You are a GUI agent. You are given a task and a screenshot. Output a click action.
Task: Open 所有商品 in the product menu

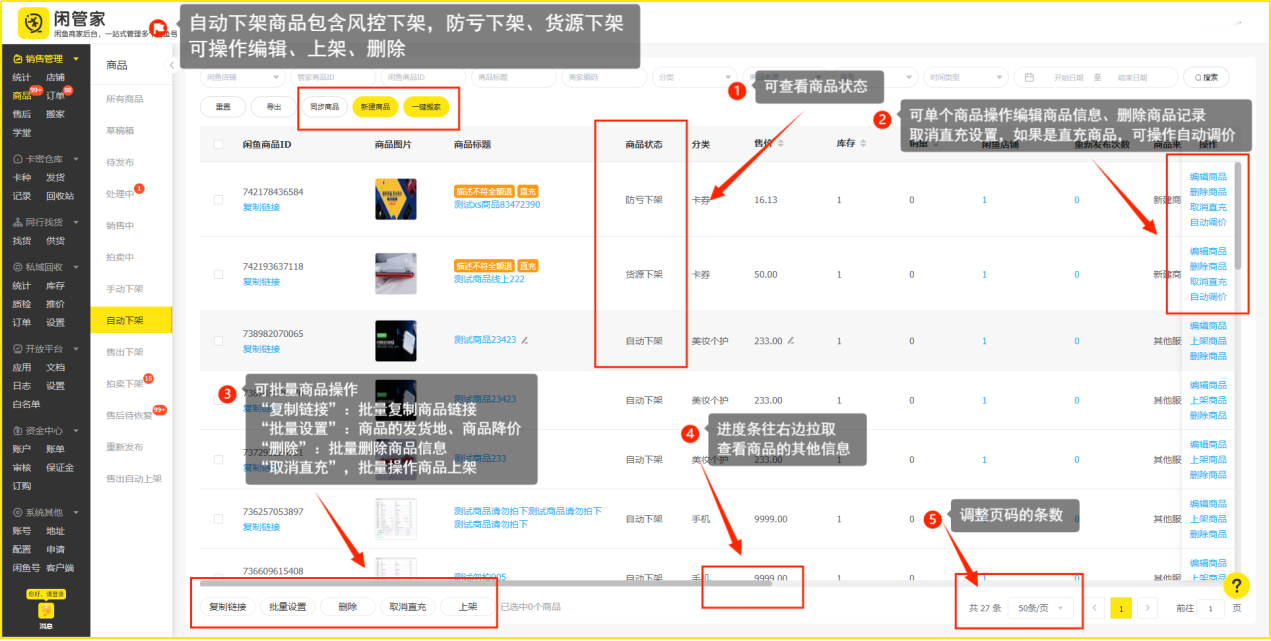125,99
